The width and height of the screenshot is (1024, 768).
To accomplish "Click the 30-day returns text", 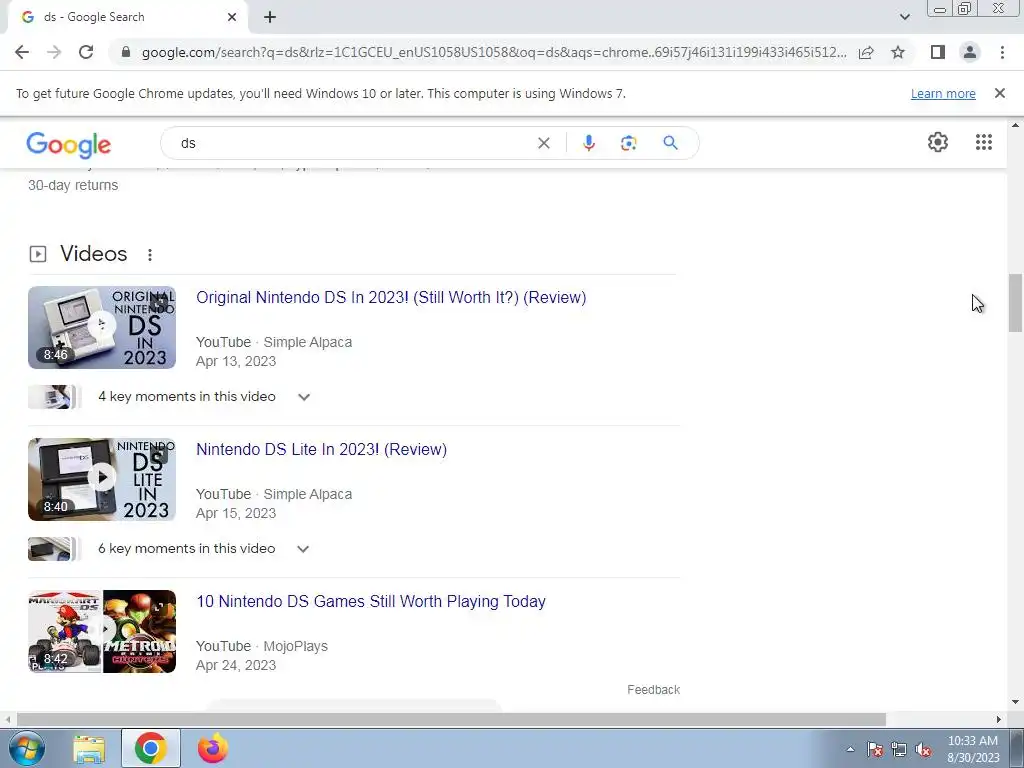I will tap(73, 185).
